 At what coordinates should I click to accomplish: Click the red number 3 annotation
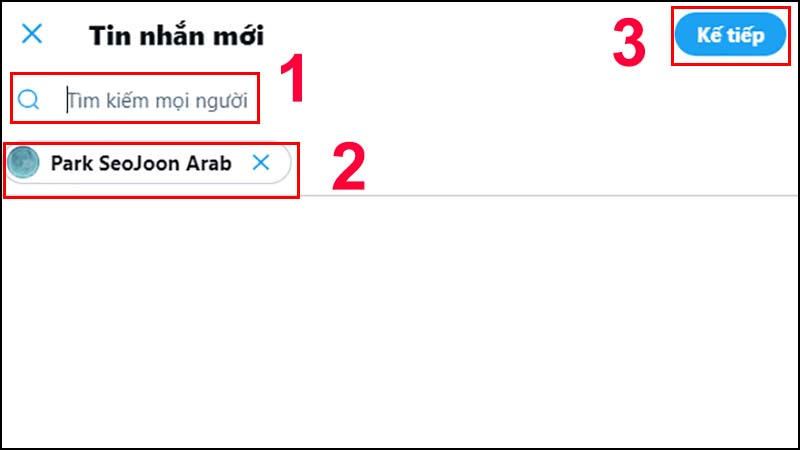click(x=629, y=43)
